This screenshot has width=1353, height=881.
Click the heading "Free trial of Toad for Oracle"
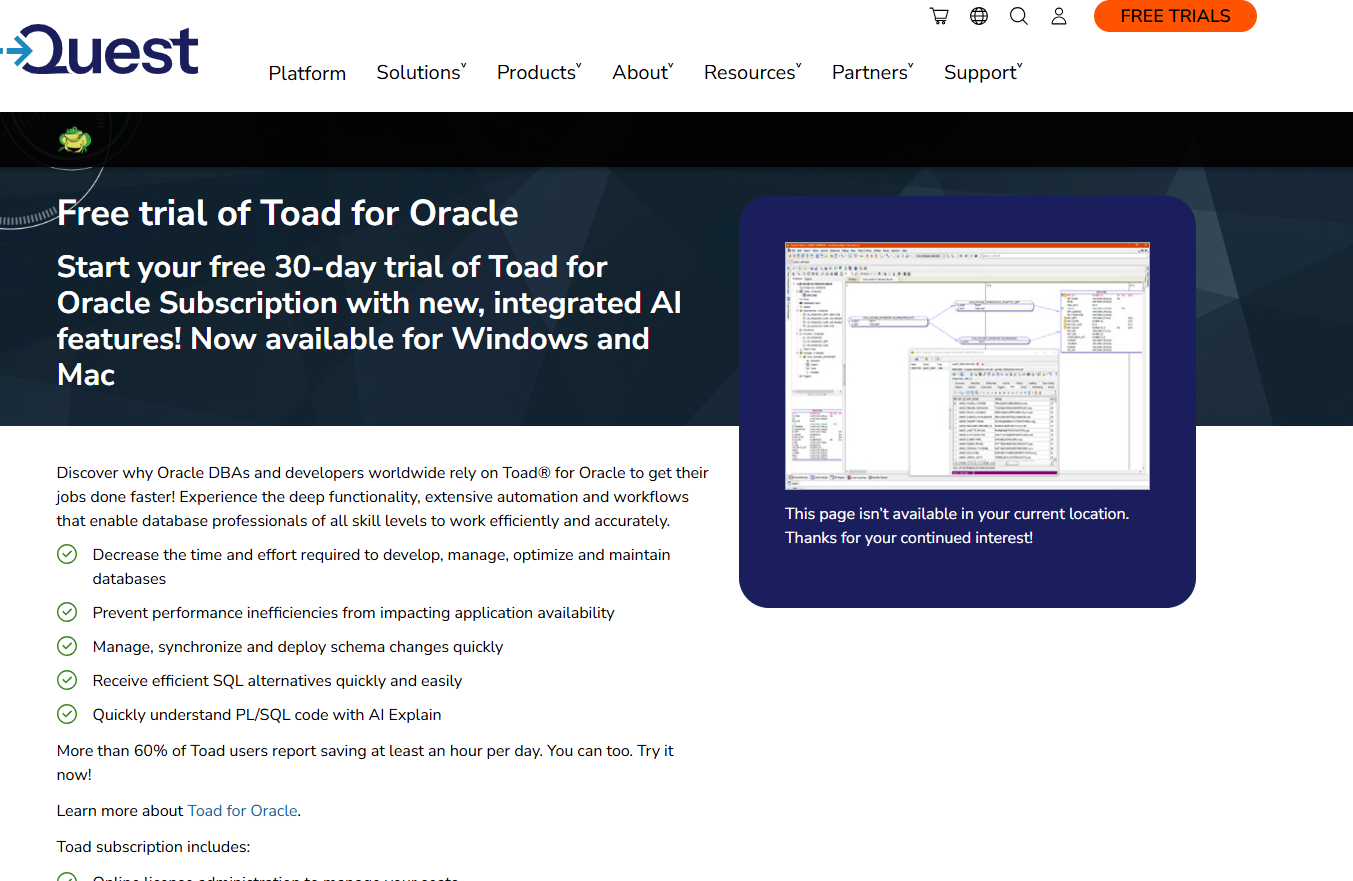click(x=288, y=213)
